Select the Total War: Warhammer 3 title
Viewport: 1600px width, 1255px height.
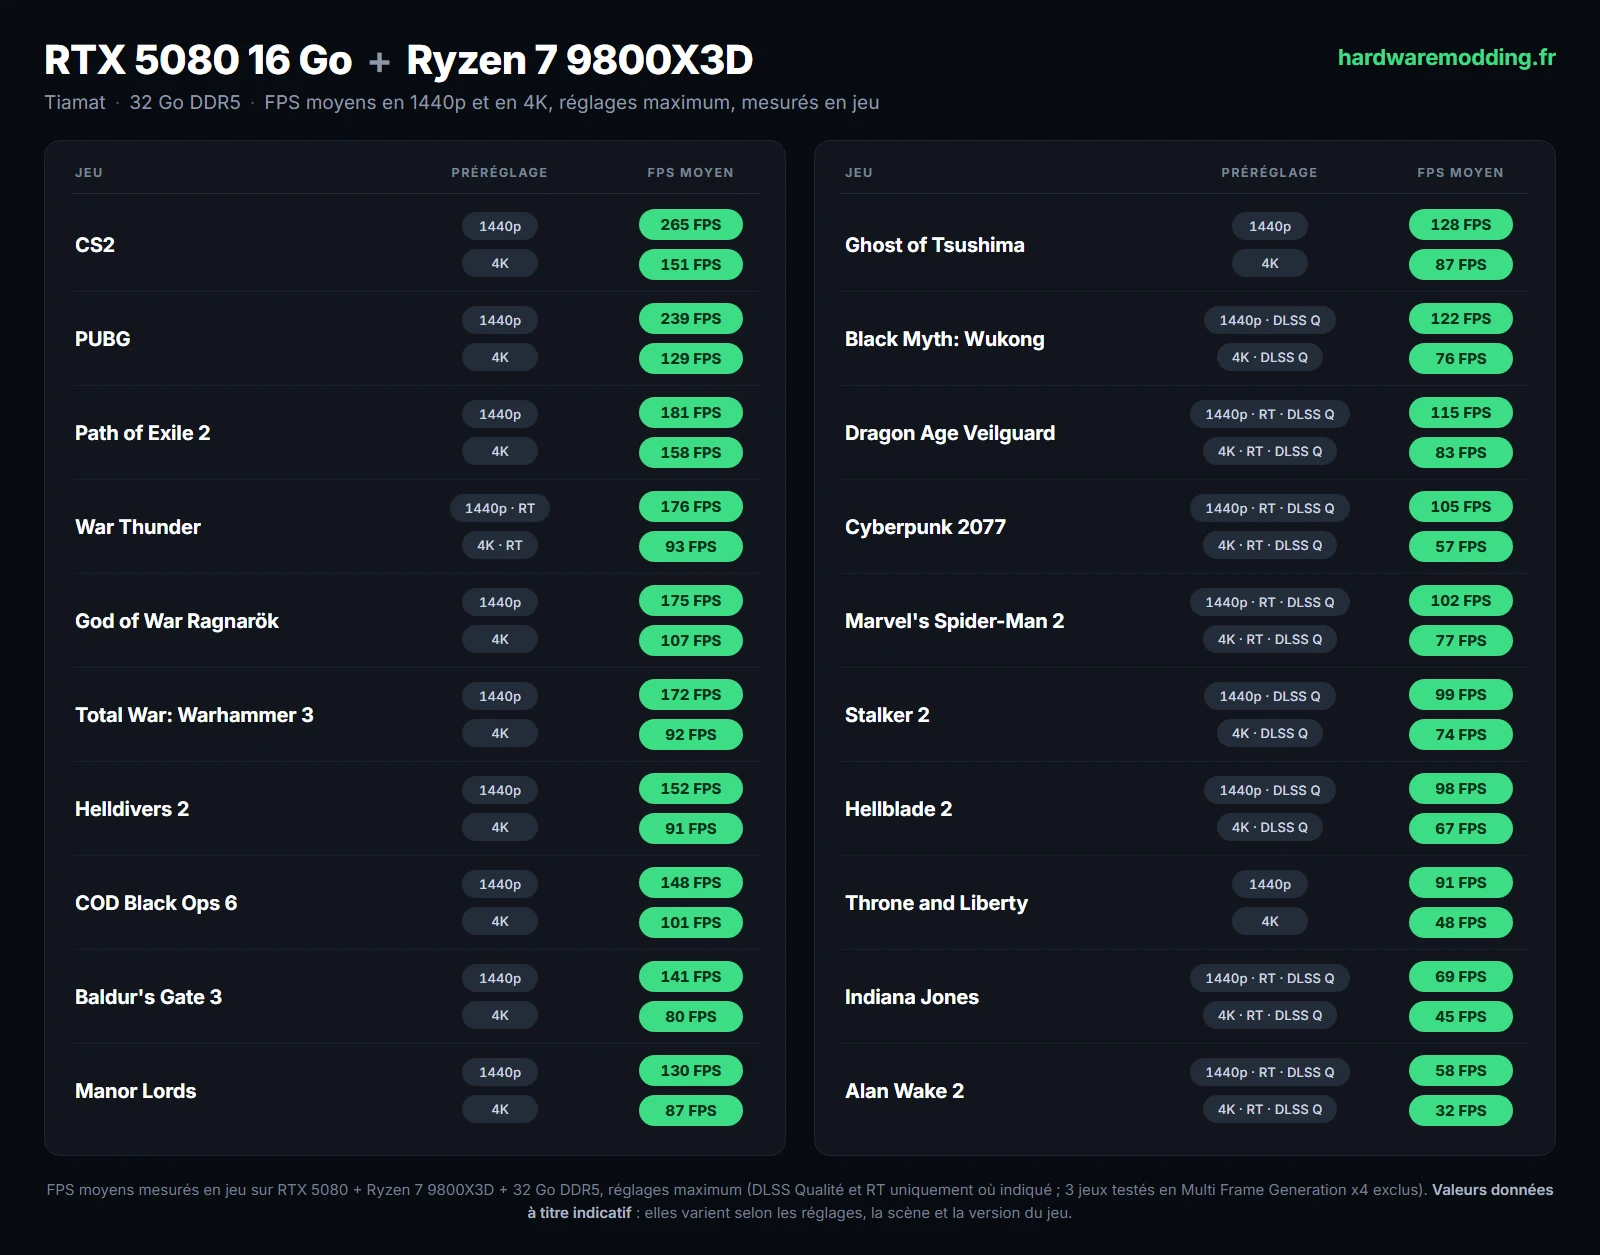pyautogui.click(x=194, y=715)
